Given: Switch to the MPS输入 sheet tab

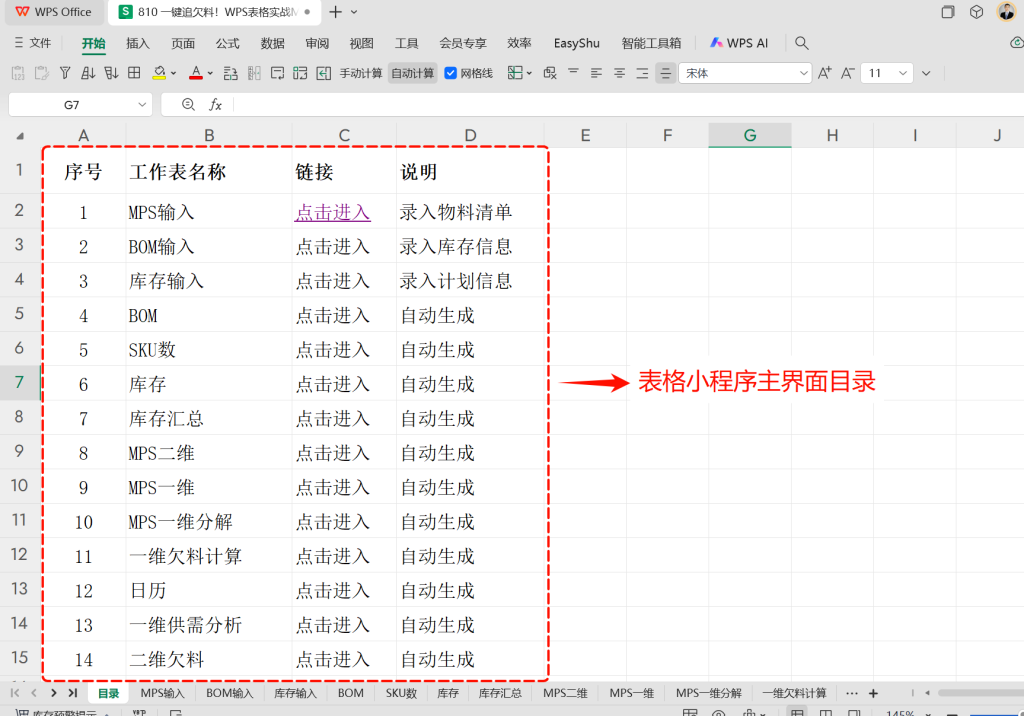Looking at the screenshot, I should [x=162, y=693].
